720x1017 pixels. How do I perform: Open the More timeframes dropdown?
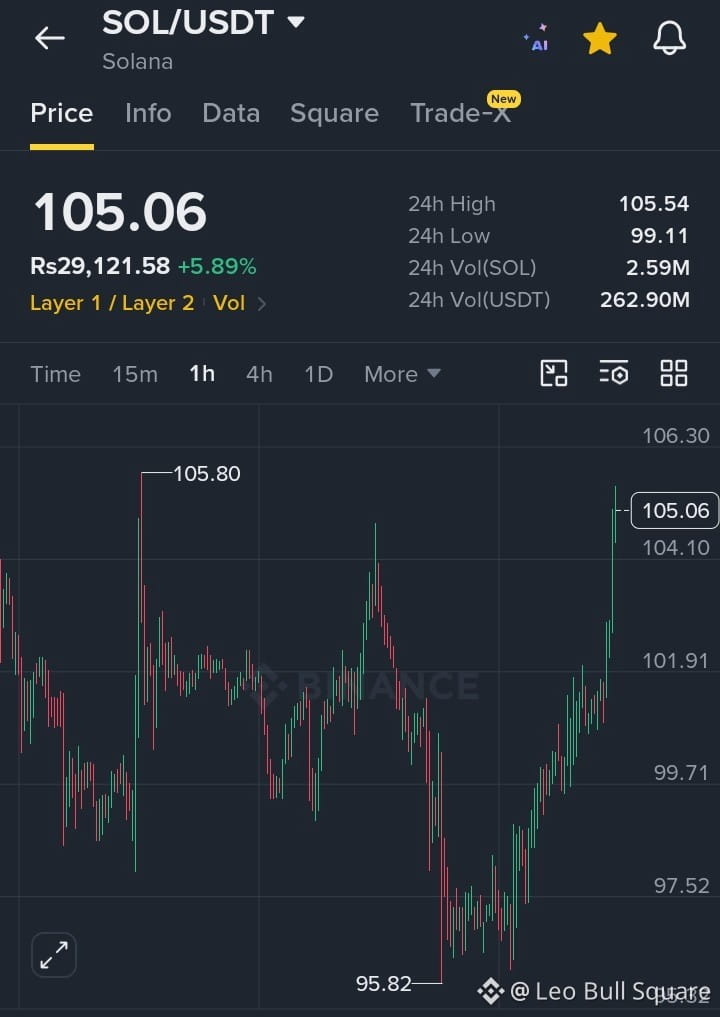[x=402, y=374]
